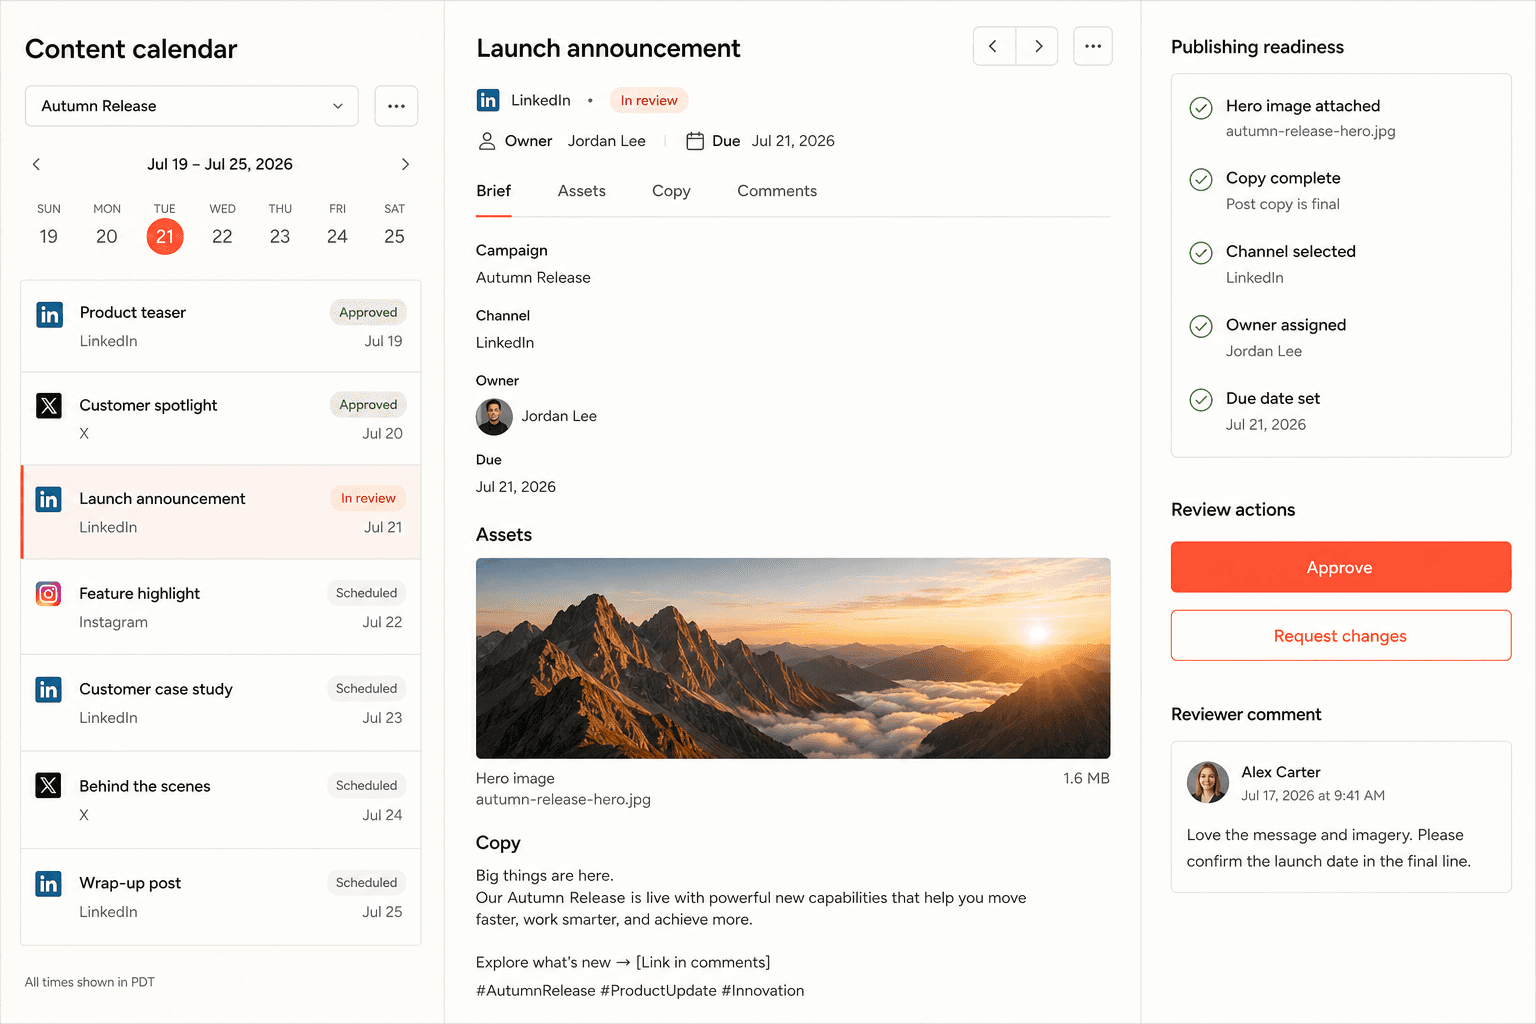Click the Scheduled badge on Feature highlight
1536x1024 pixels.
point(366,593)
